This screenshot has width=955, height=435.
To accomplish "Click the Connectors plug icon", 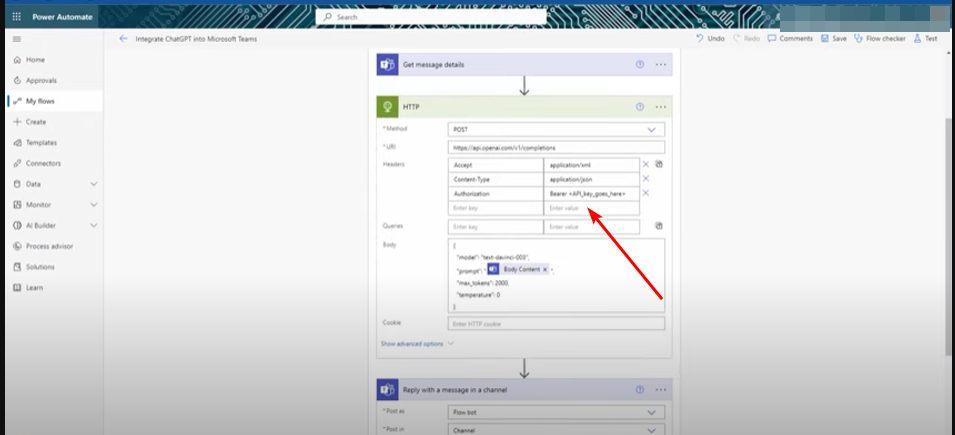I will pos(17,163).
